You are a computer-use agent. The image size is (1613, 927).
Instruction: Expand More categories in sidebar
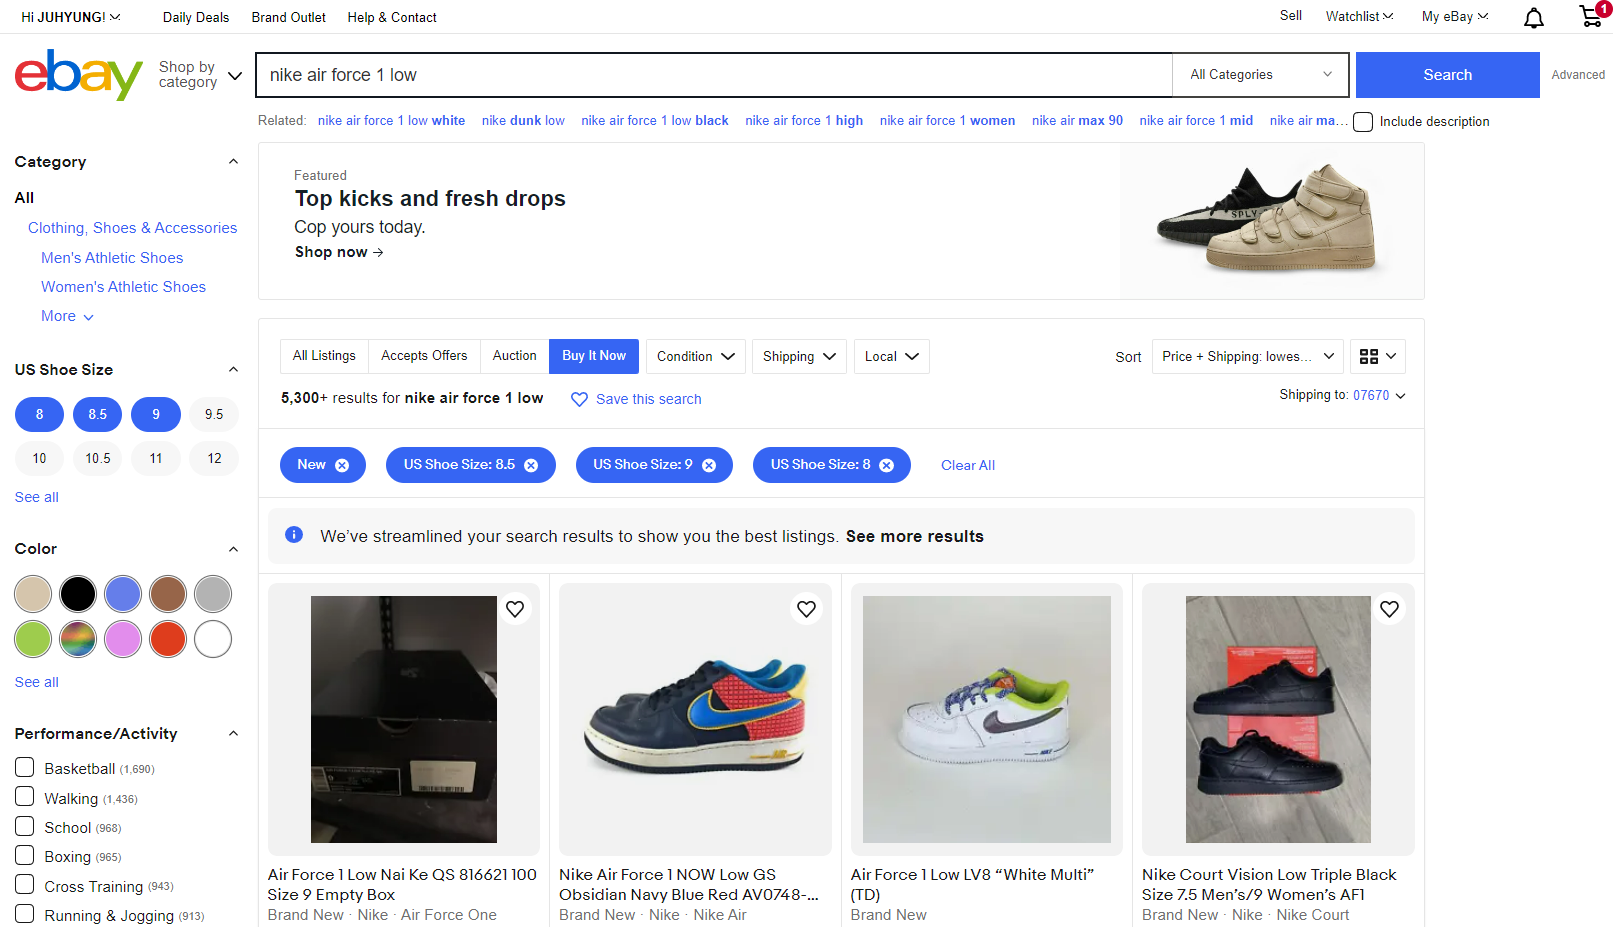pyautogui.click(x=67, y=316)
